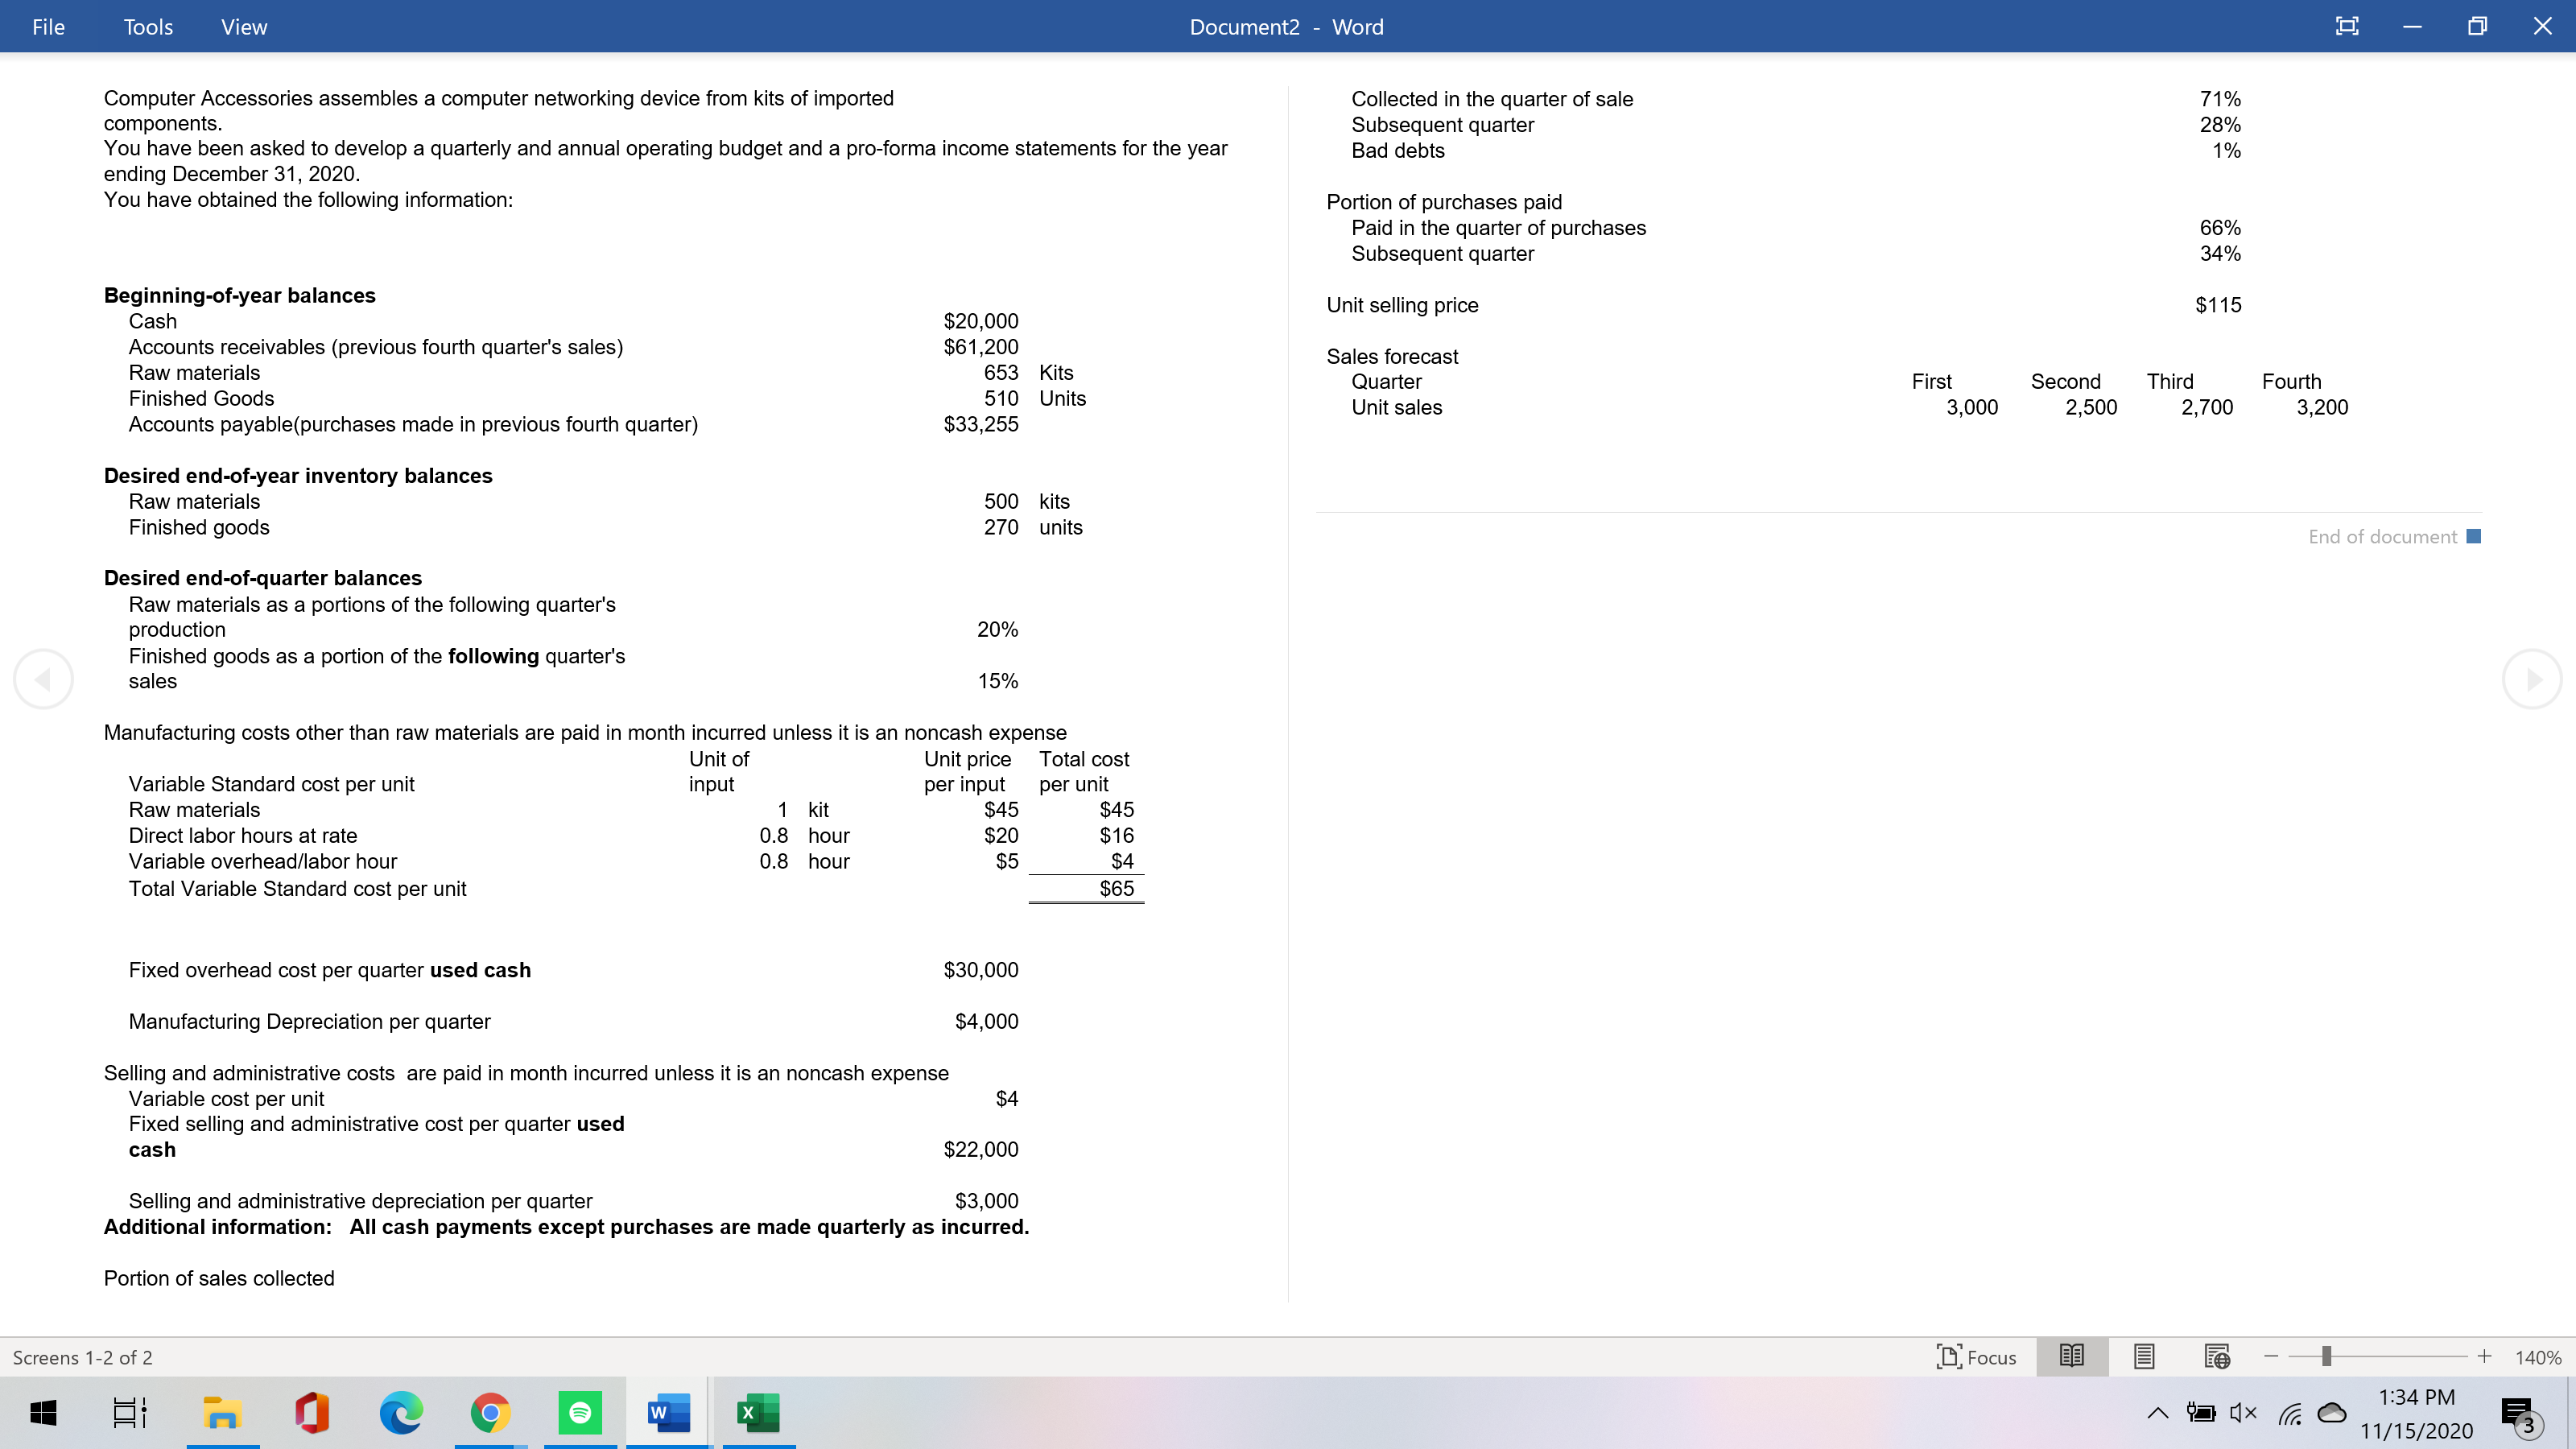Image resolution: width=2576 pixels, height=1449 pixels.
Task: Adjust the zoom level slider
Action: 2326,1356
